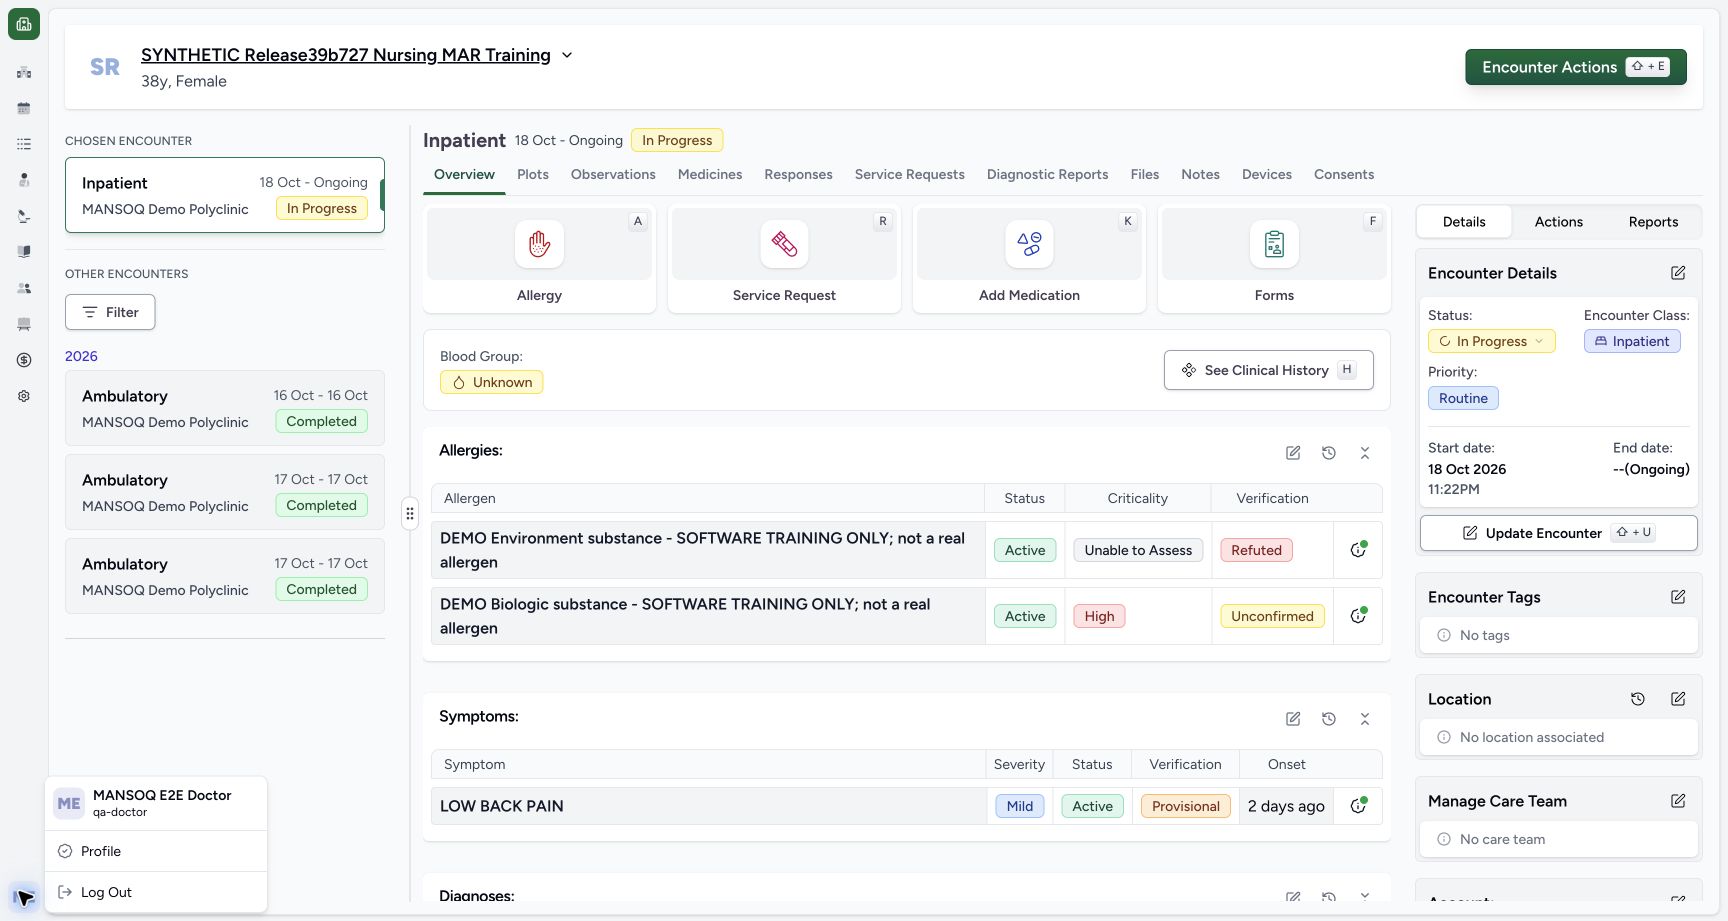Open the In Progress status dropdown
This screenshot has height=921, width=1728.
[x=1491, y=341]
